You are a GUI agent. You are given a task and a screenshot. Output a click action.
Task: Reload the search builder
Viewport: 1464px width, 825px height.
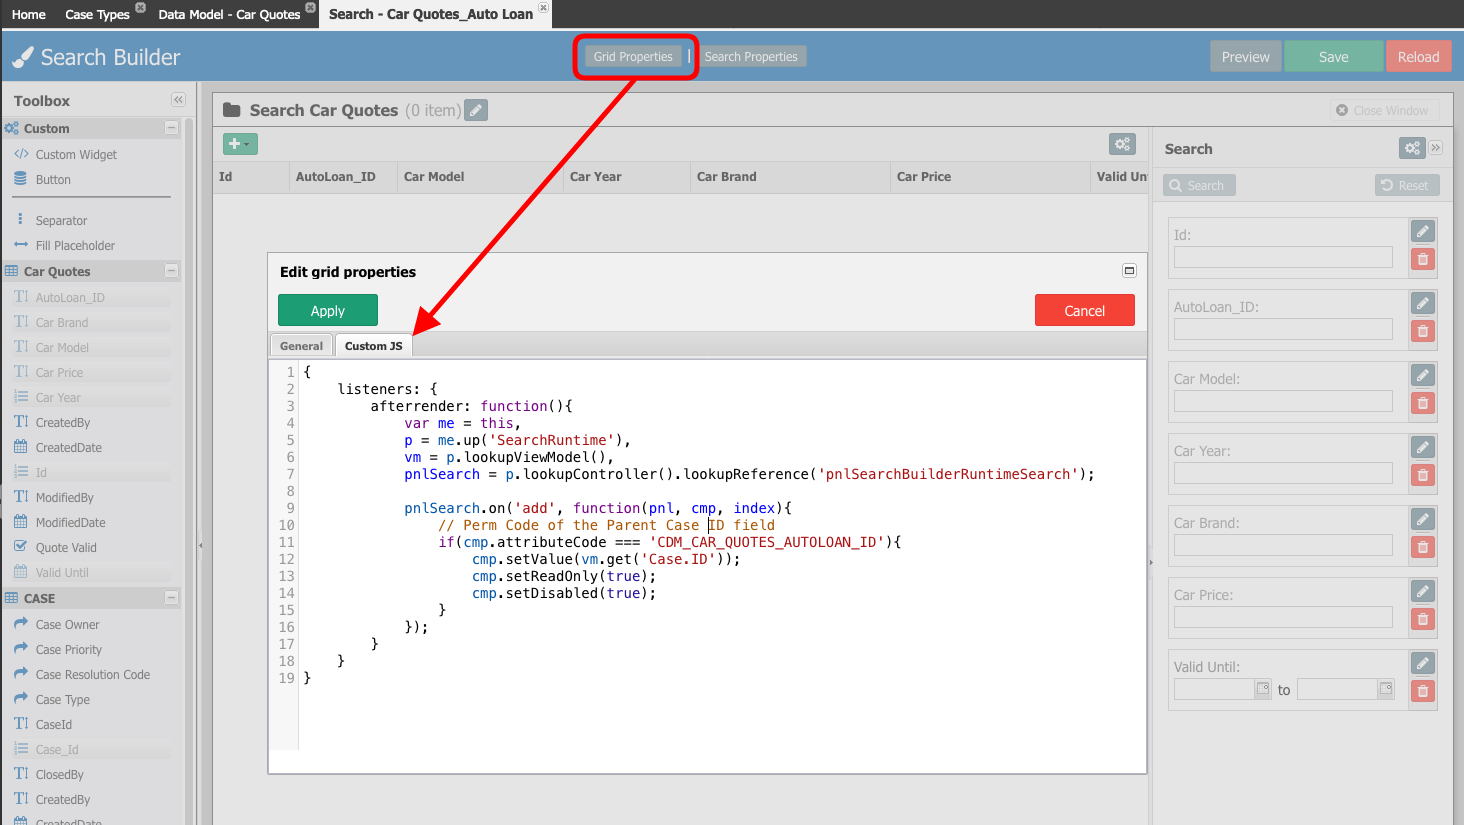[x=1418, y=57]
